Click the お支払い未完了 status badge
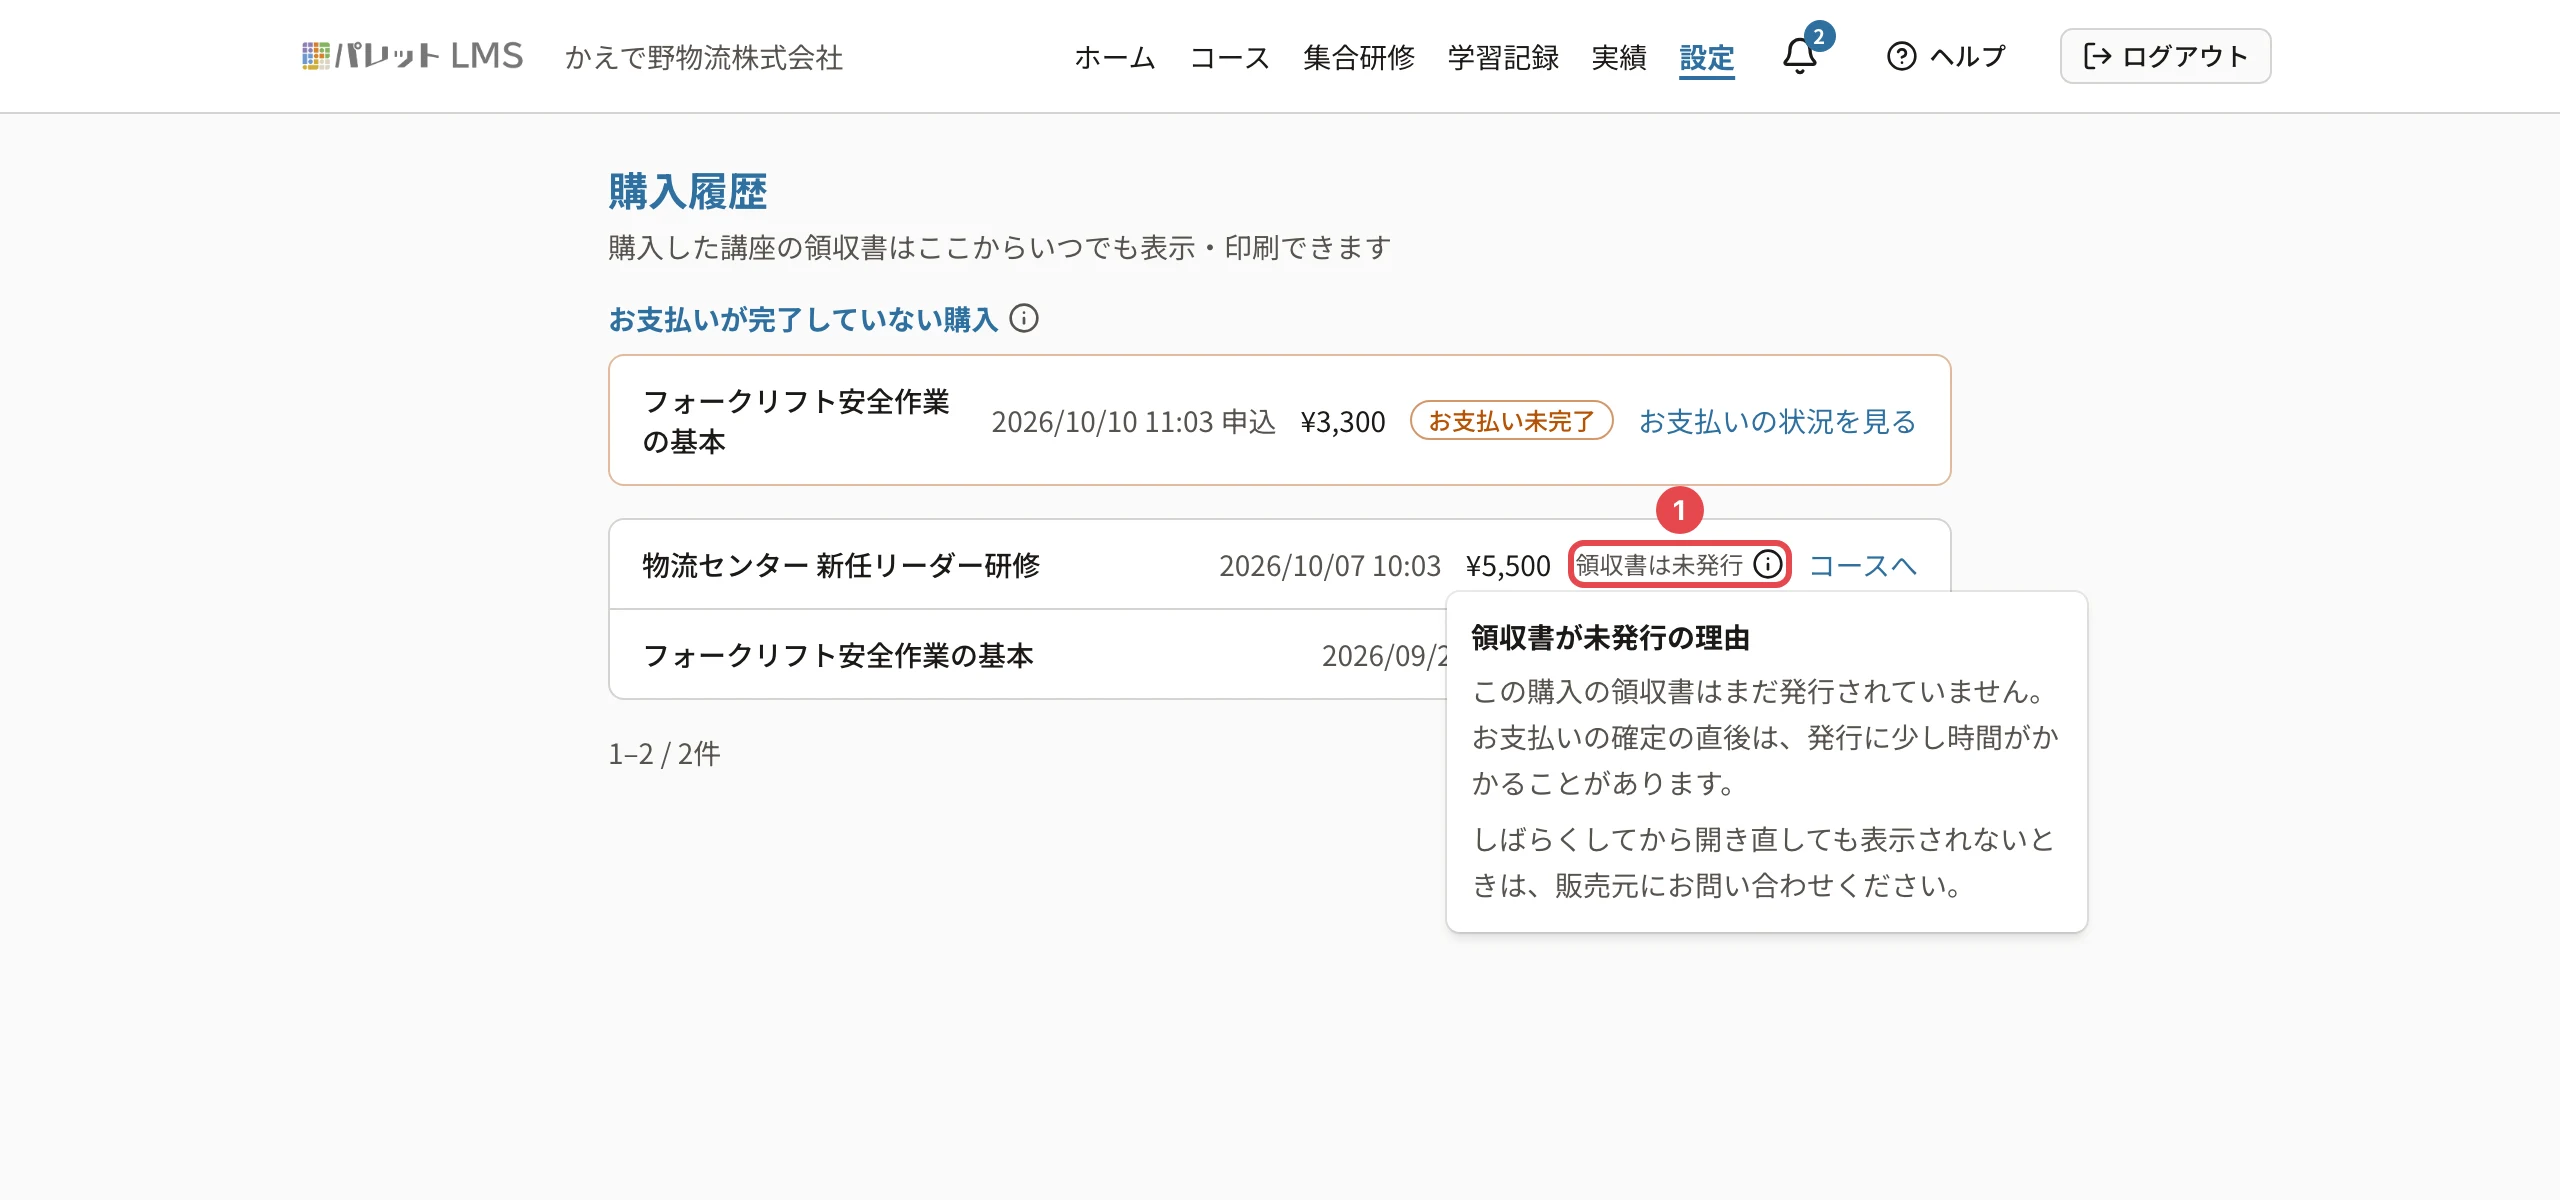The height and width of the screenshot is (1200, 2560). point(1511,420)
